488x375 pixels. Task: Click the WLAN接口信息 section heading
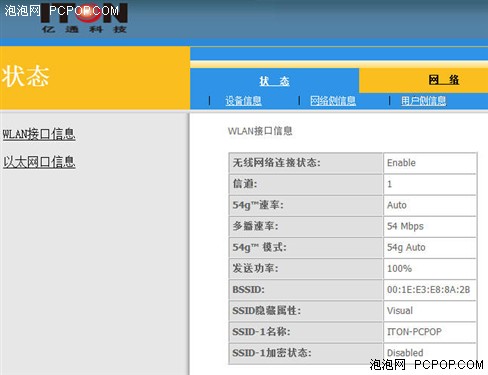(260, 131)
